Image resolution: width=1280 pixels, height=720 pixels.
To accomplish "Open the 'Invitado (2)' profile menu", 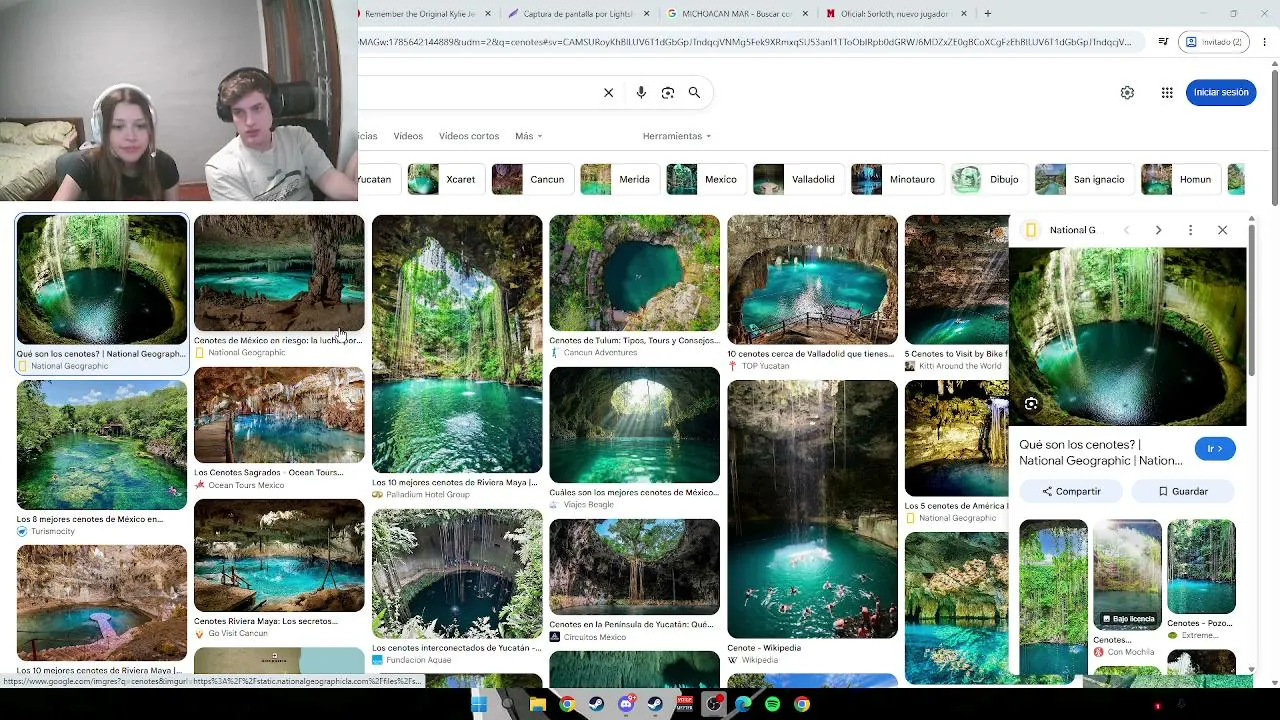I will [x=1213, y=42].
